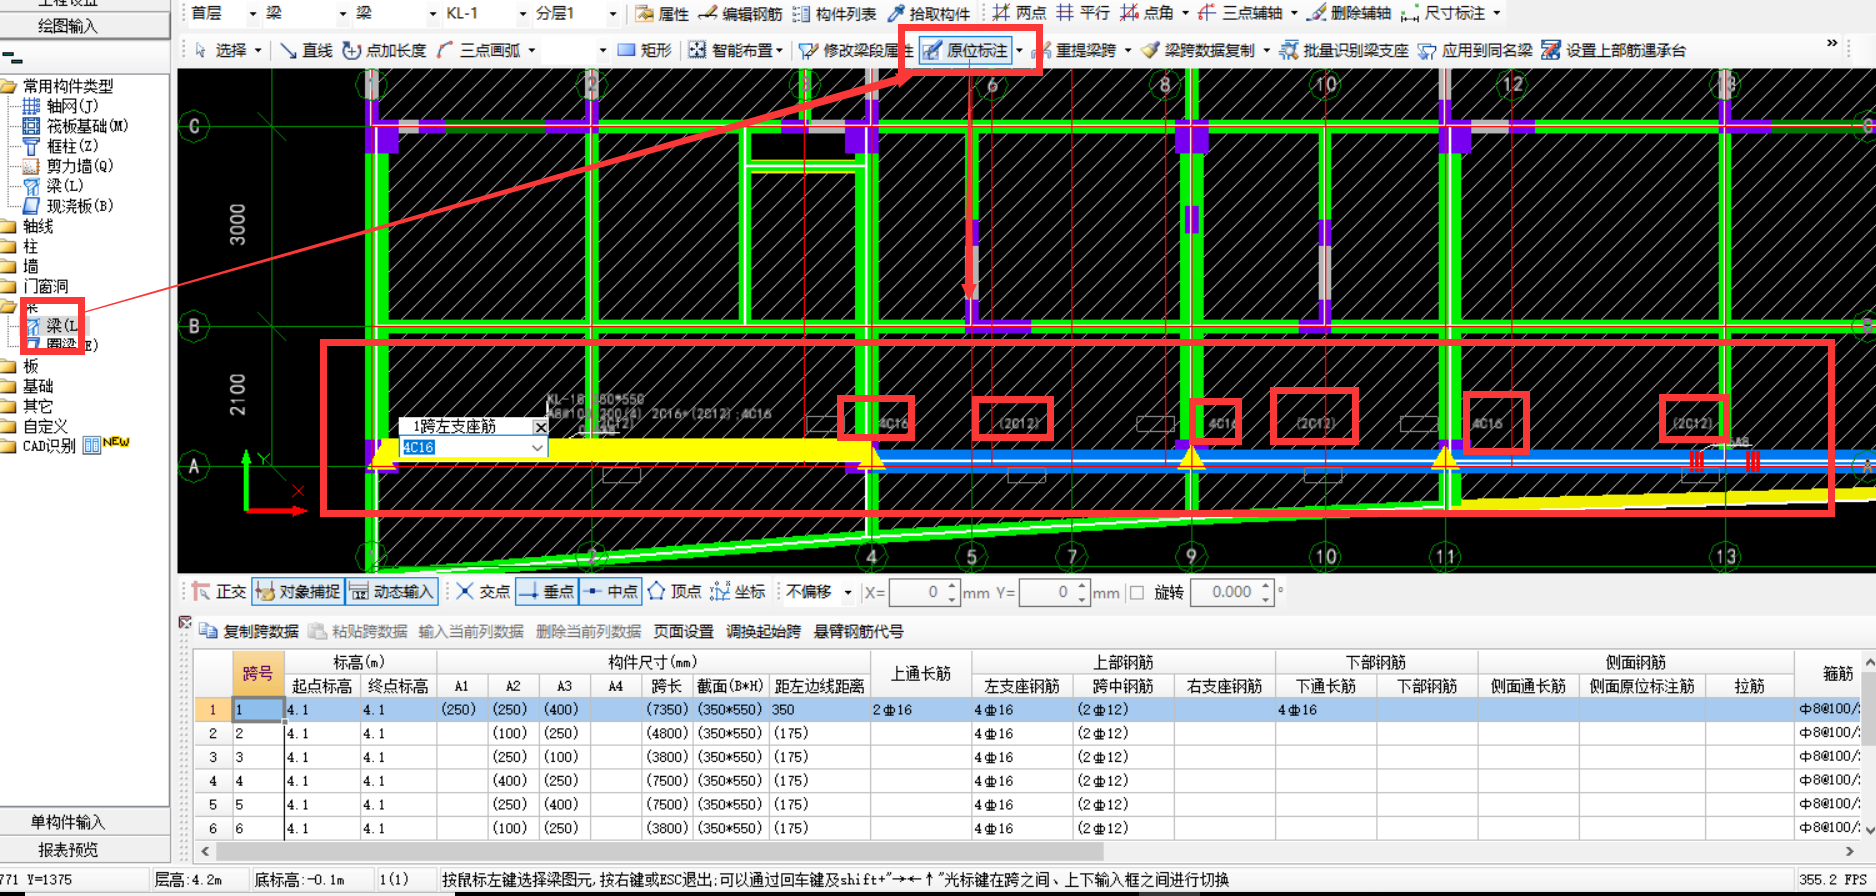Click 页面设置 page setup button
1876x896 pixels.
[x=683, y=631]
